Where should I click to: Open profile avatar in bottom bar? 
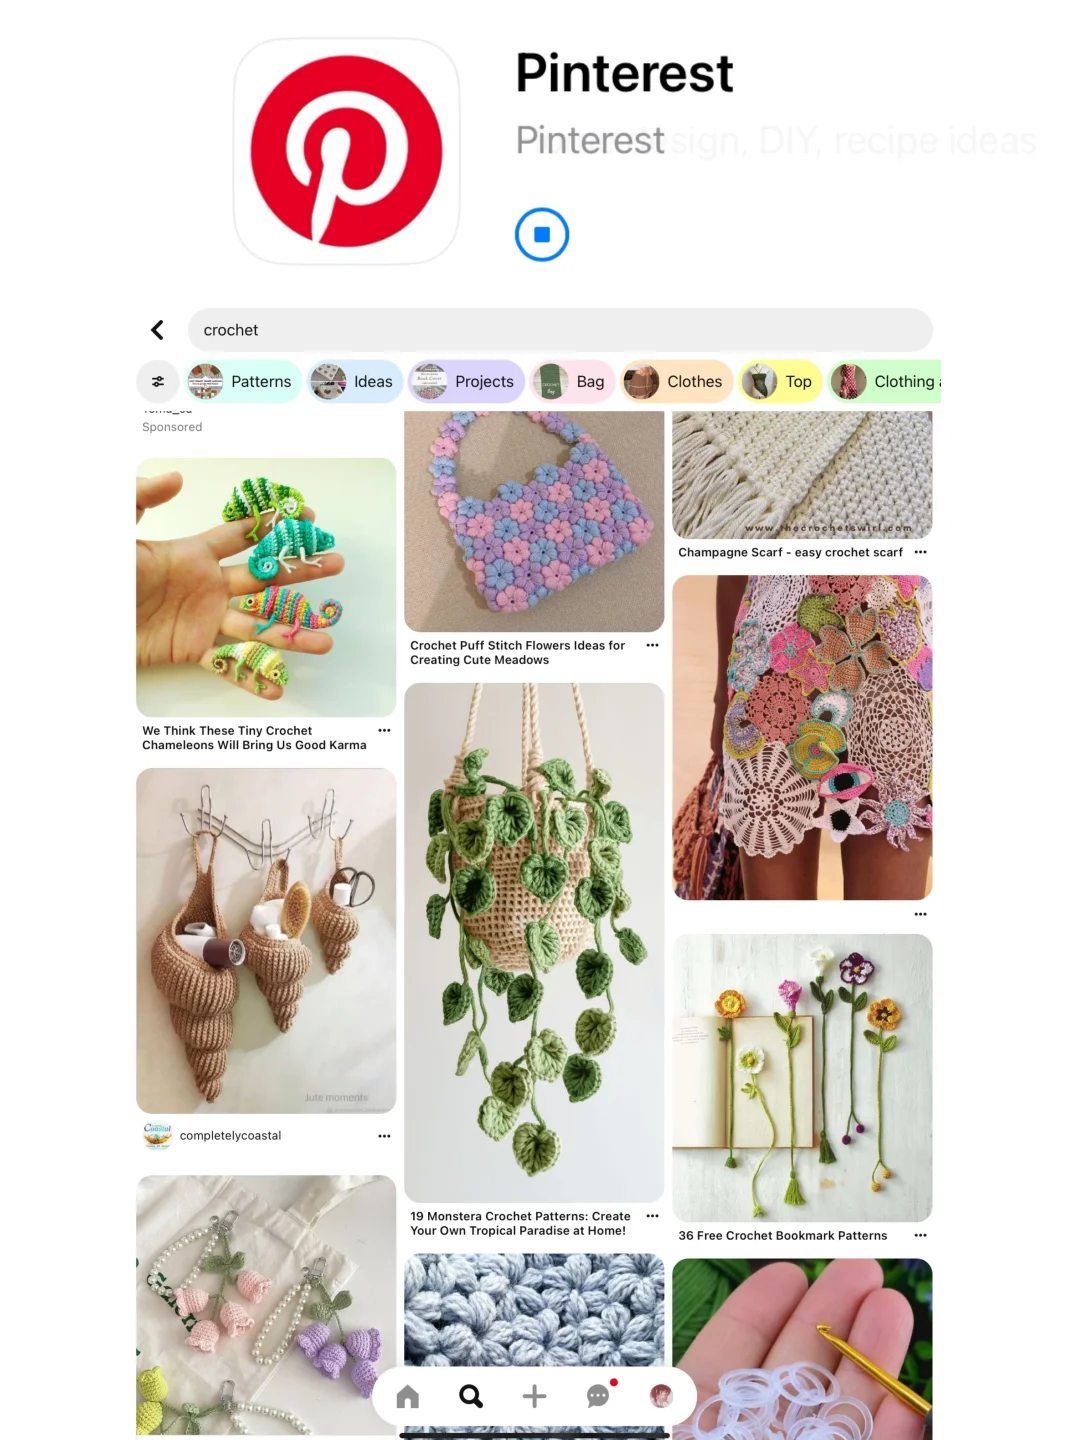tap(661, 1396)
